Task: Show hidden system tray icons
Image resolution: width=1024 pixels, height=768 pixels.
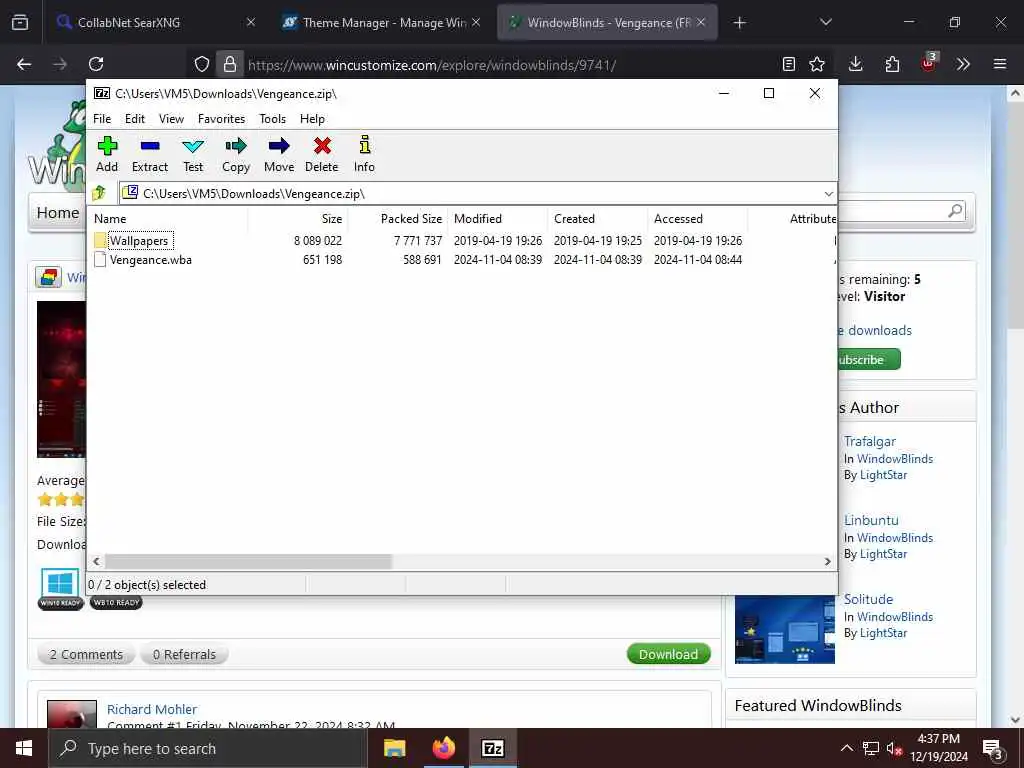Action: point(846,748)
